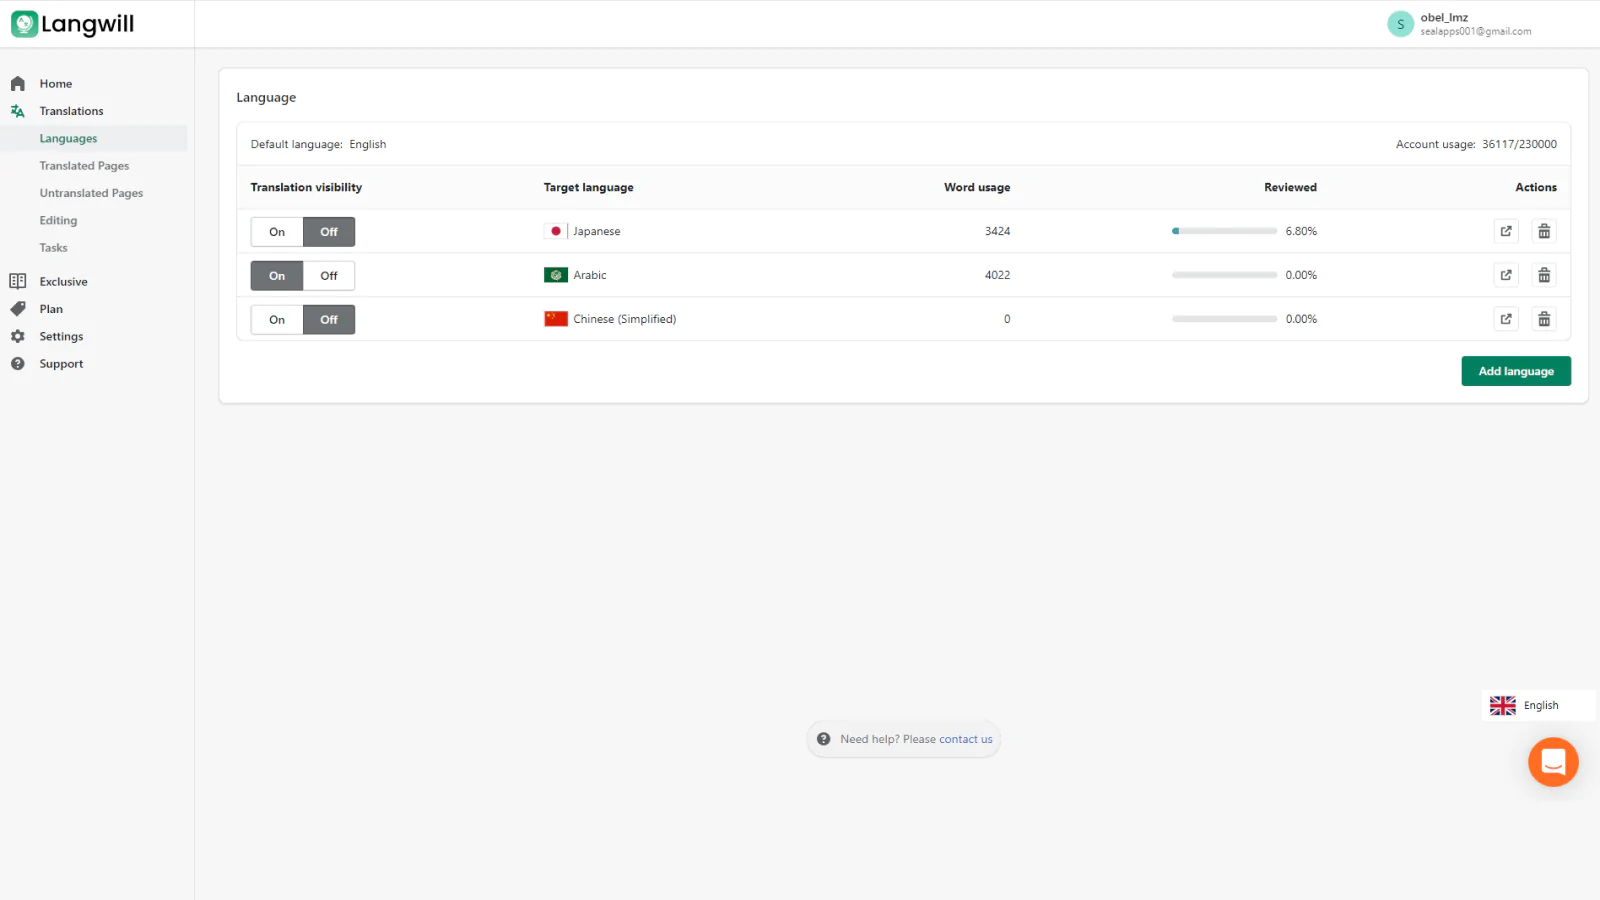Click the Japanese reviewed progress bar
This screenshot has width=1600, height=900.
click(x=1224, y=231)
